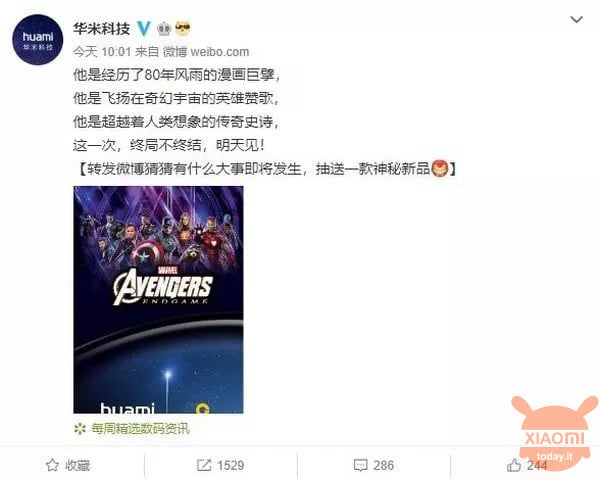This screenshot has width=600, height=480.
Task: Enlarge the Avengers Endgame poster image
Action: (158, 300)
